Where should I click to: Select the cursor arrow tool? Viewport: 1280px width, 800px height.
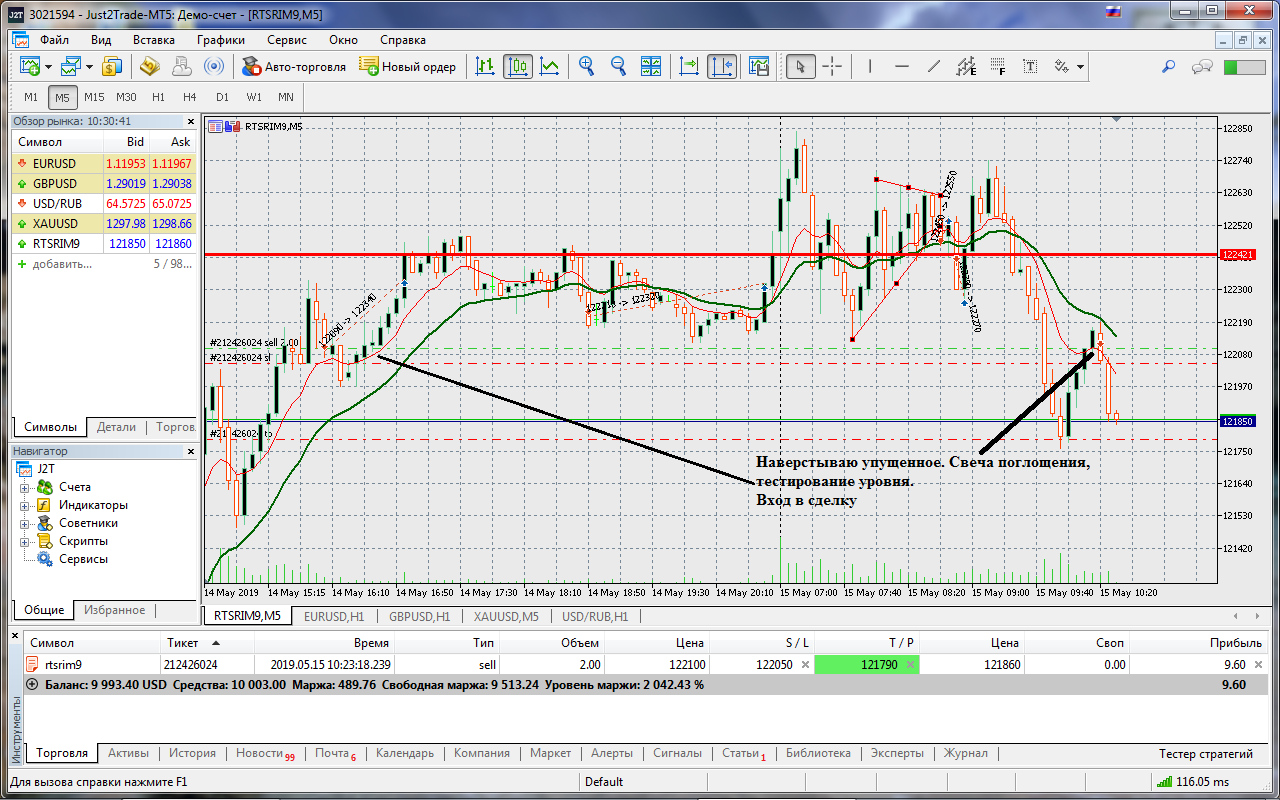pyautogui.click(x=800, y=67)
